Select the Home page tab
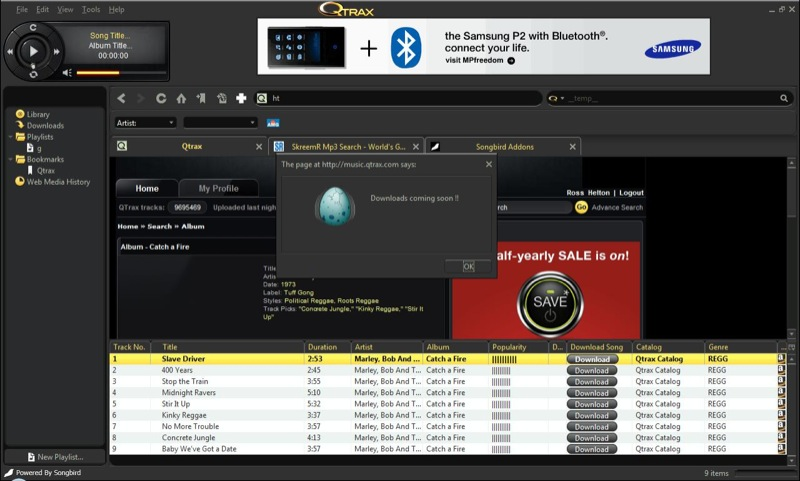Viewport: 800px width, 481px height. click(x=147, y=188)
